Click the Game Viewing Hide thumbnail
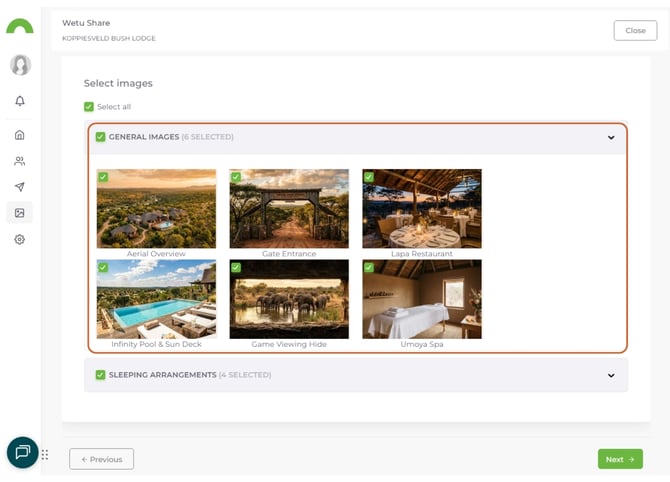 point(289,300)
